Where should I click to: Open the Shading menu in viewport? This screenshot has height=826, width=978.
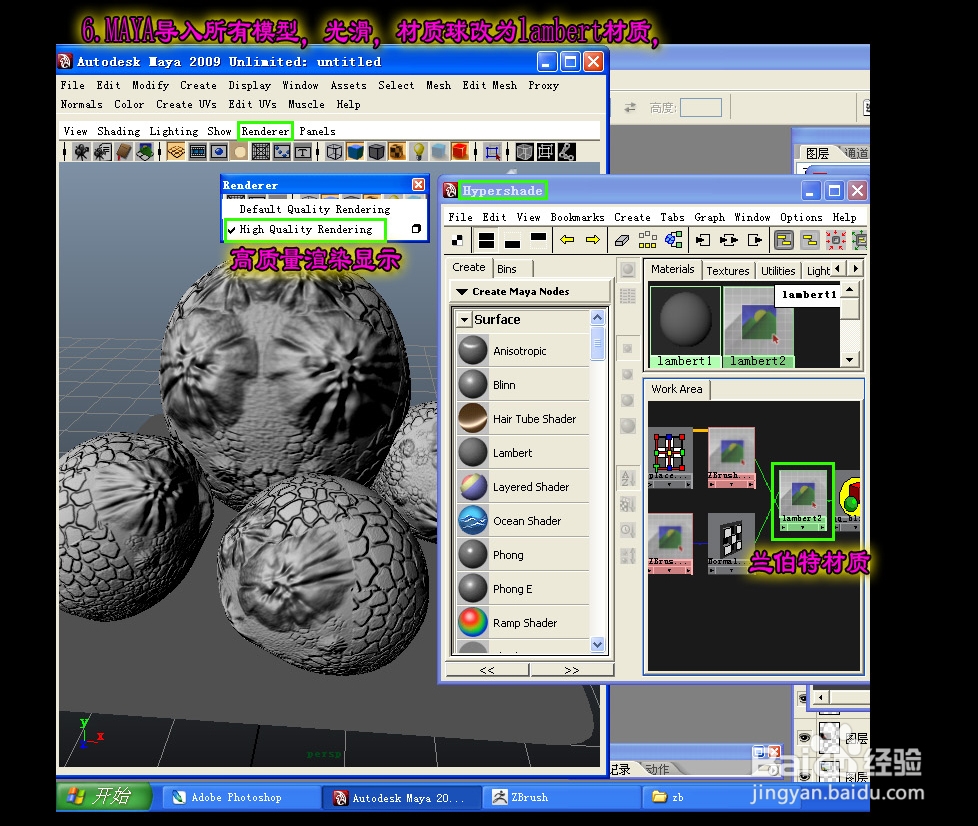click(x=119, y=131)
